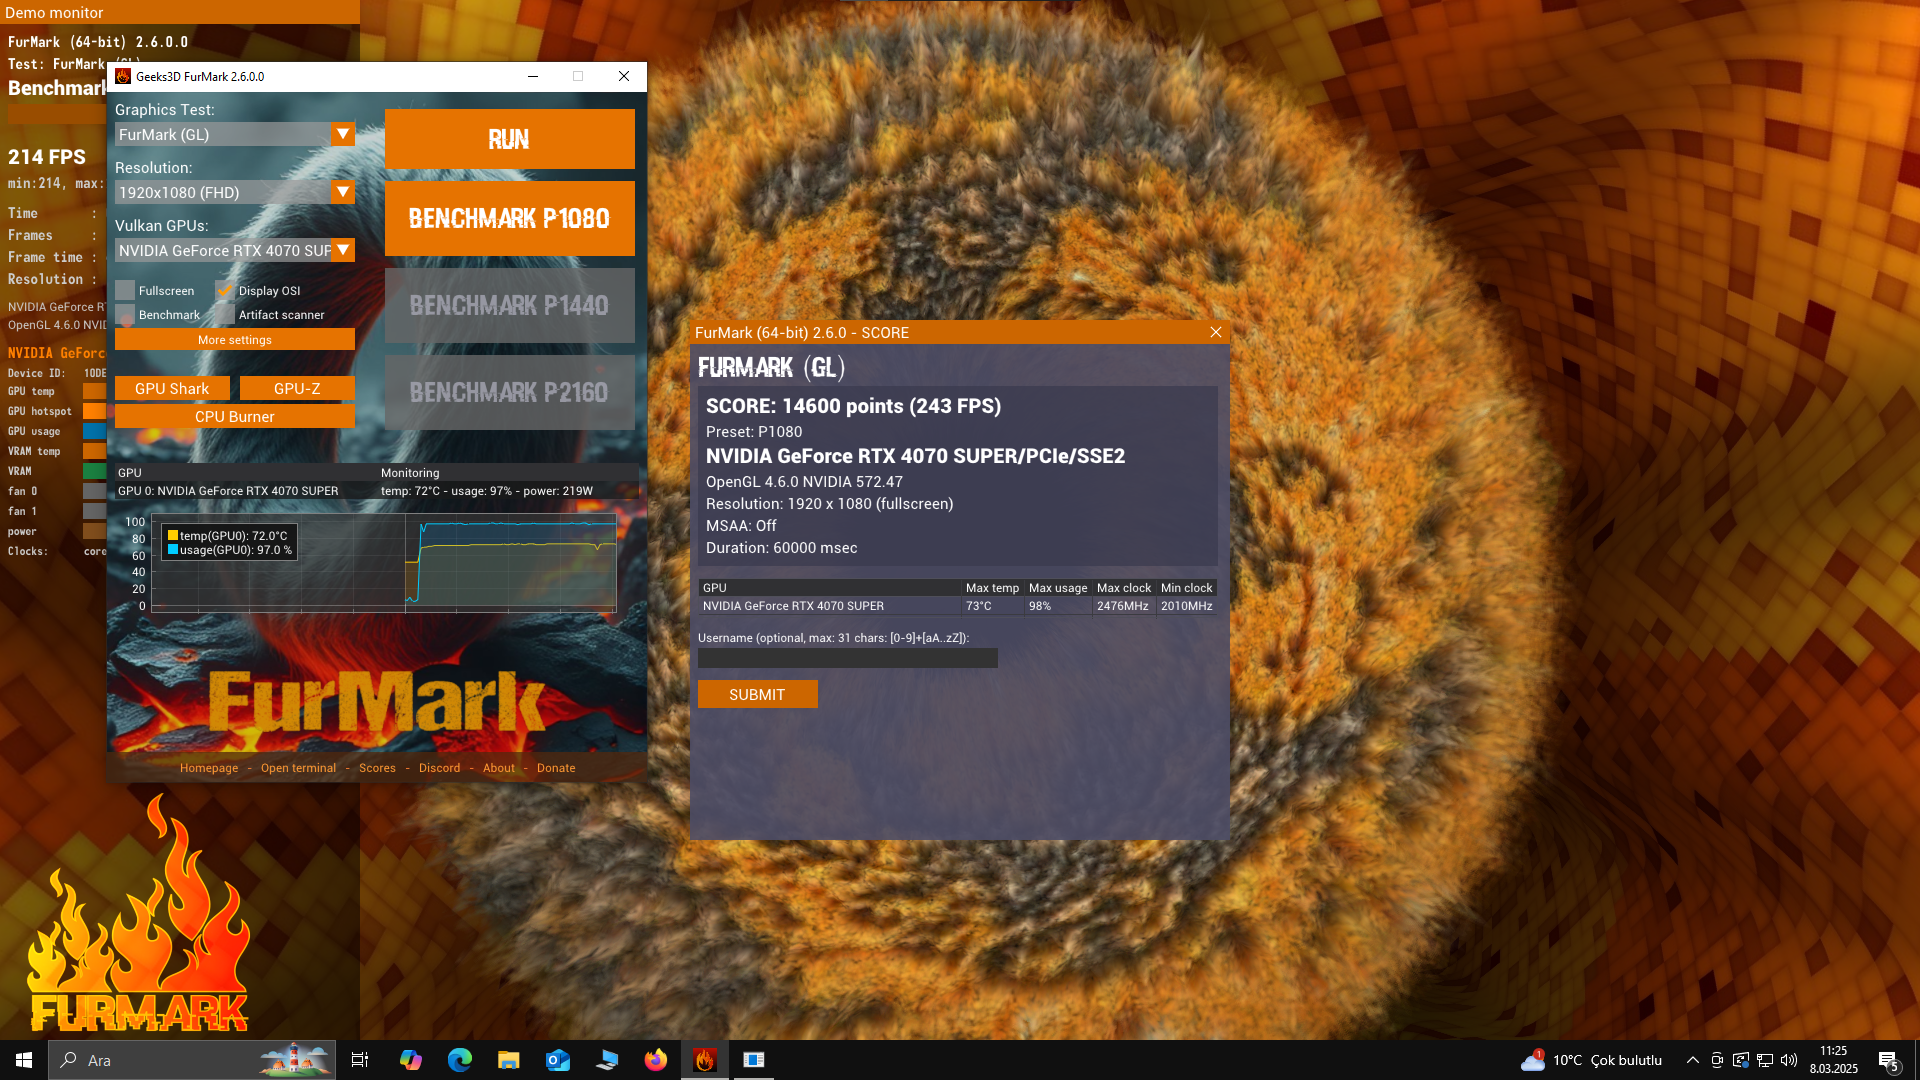Launch Outlook from the taskbar
This screenshot has height=1080, width=1920.
coord(558,1060)
